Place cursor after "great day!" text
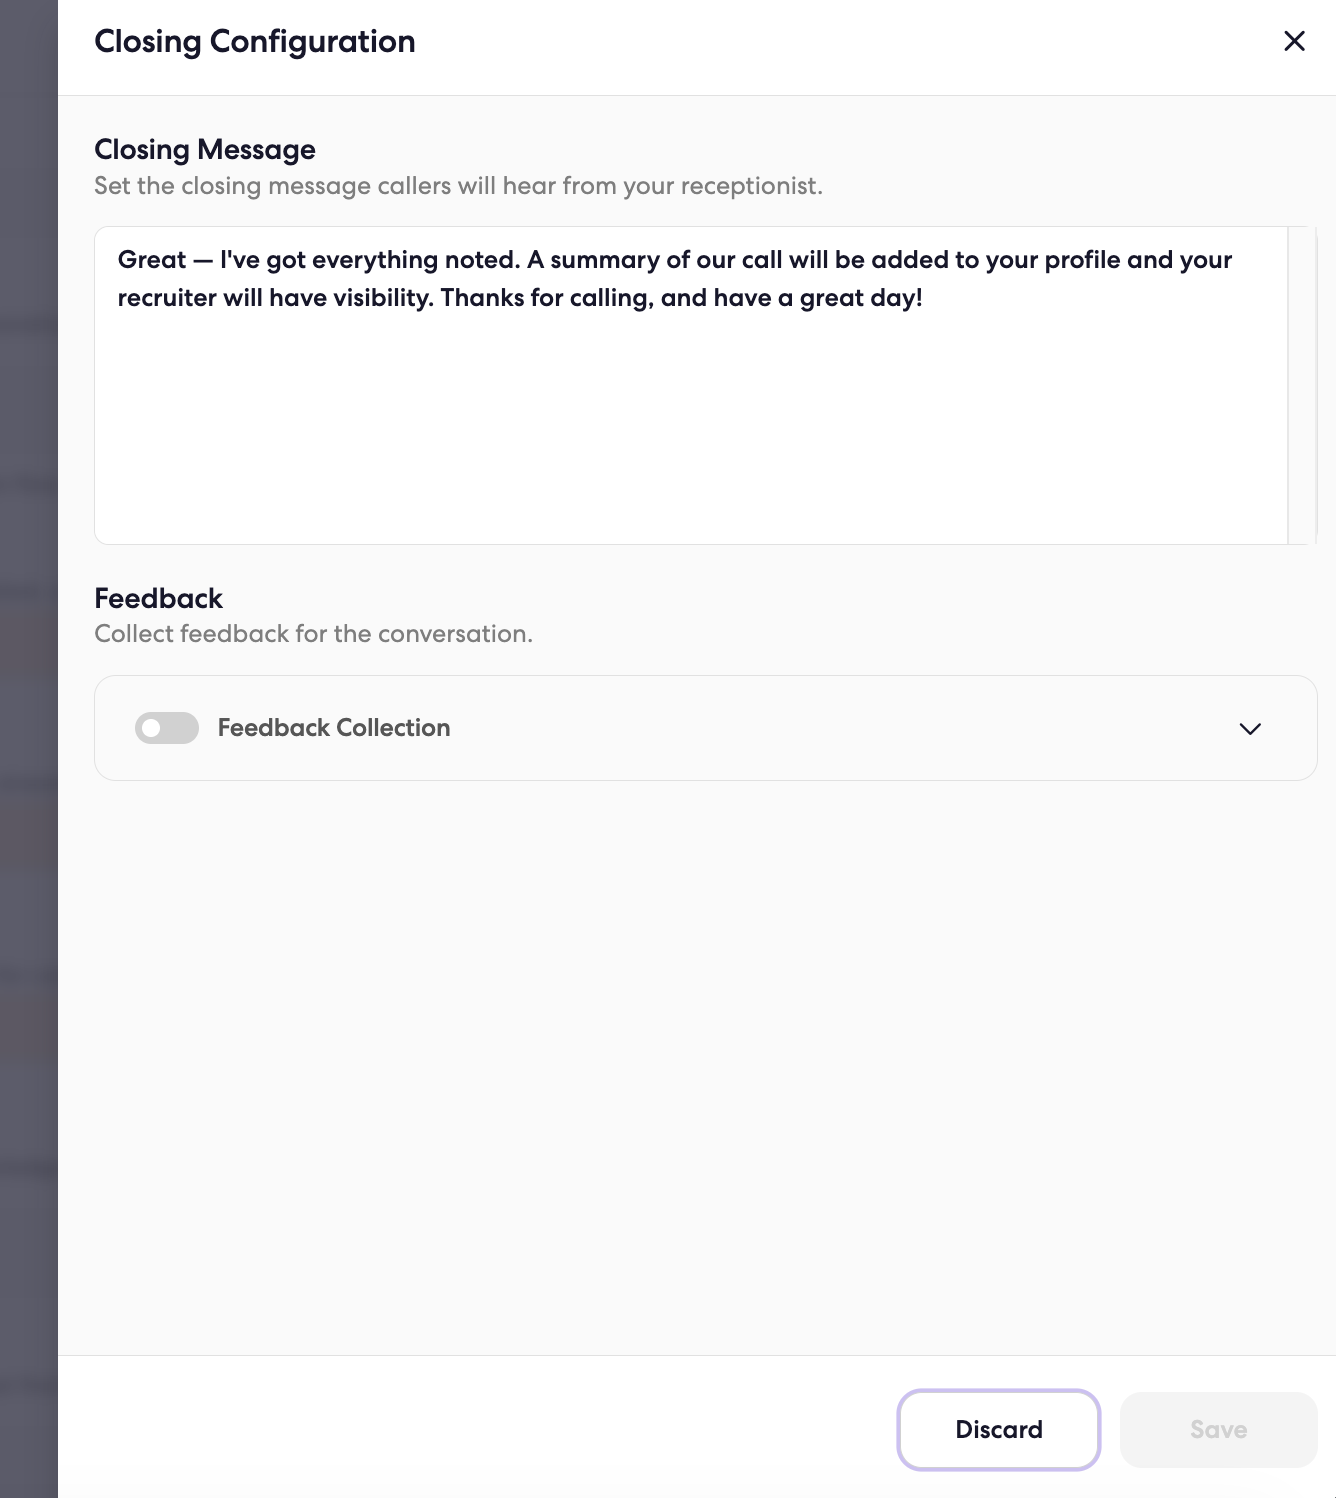Viewport: 1336px width, 1498px height. click(x=925, y=298)
